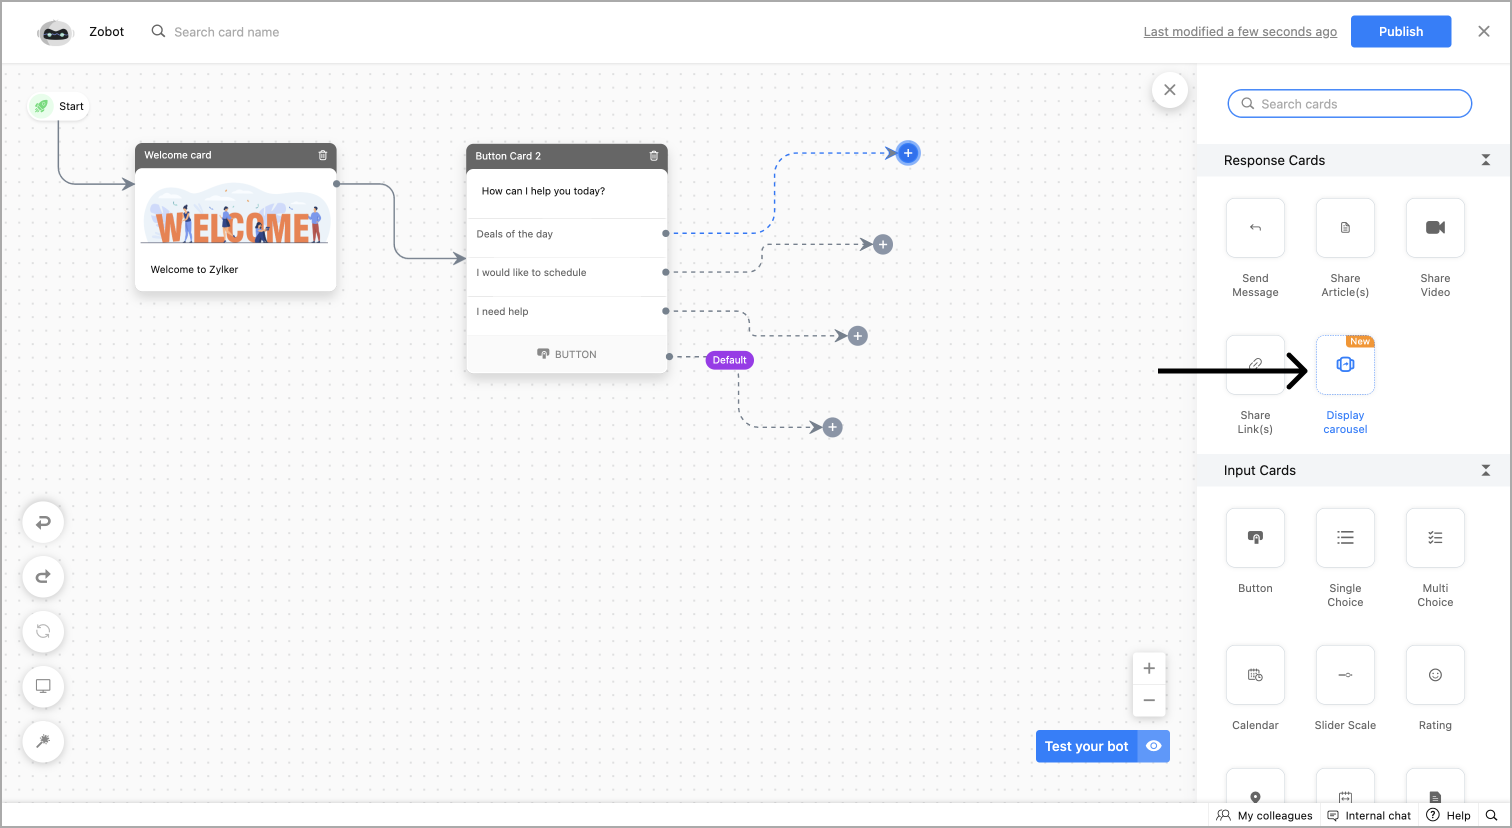
Task: Select the Slider Scale input card
Action: click(x=1345, y=675)
